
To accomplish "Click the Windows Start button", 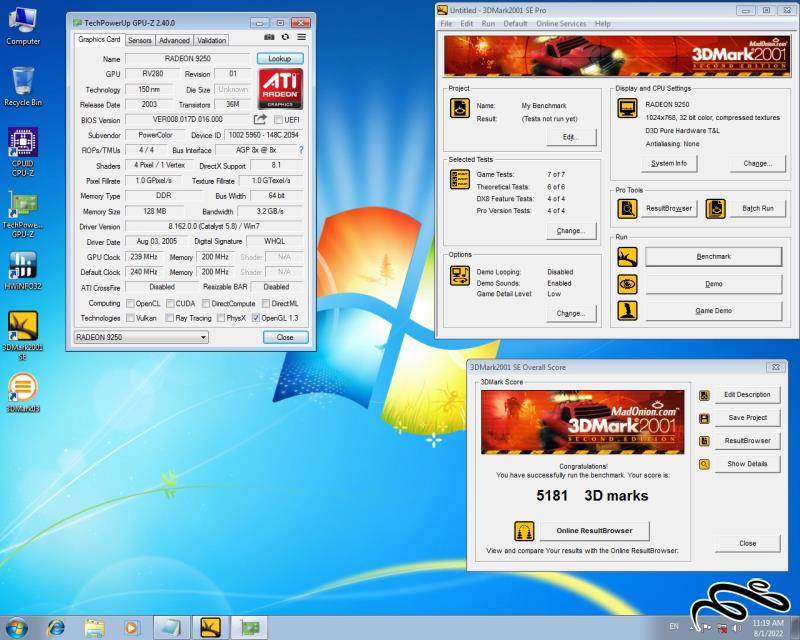I will (x=16, y=628).
